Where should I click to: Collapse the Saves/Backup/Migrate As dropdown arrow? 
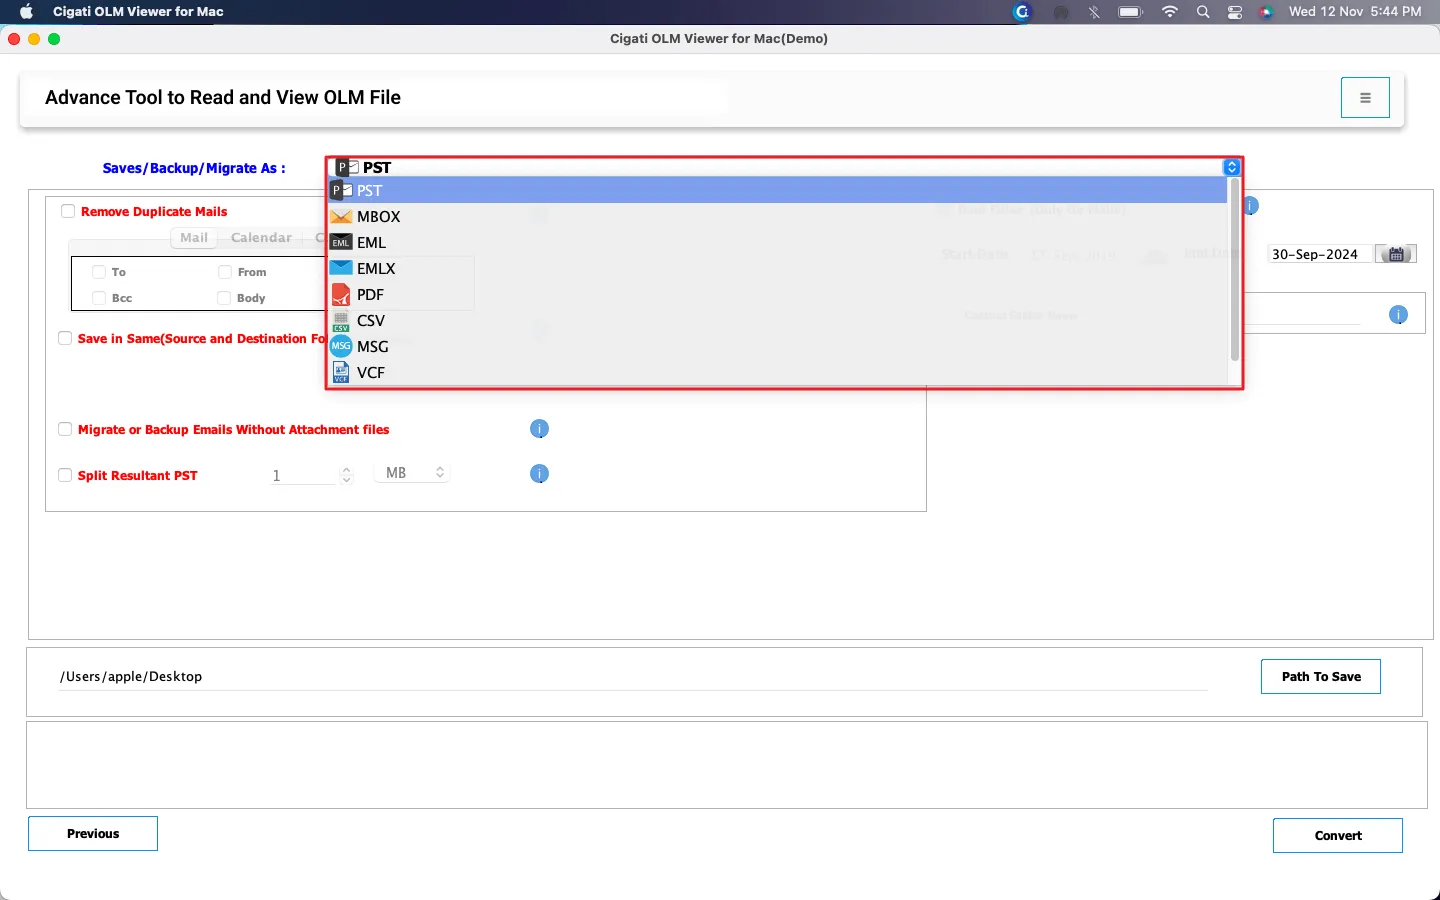[x=1232, y=168]
